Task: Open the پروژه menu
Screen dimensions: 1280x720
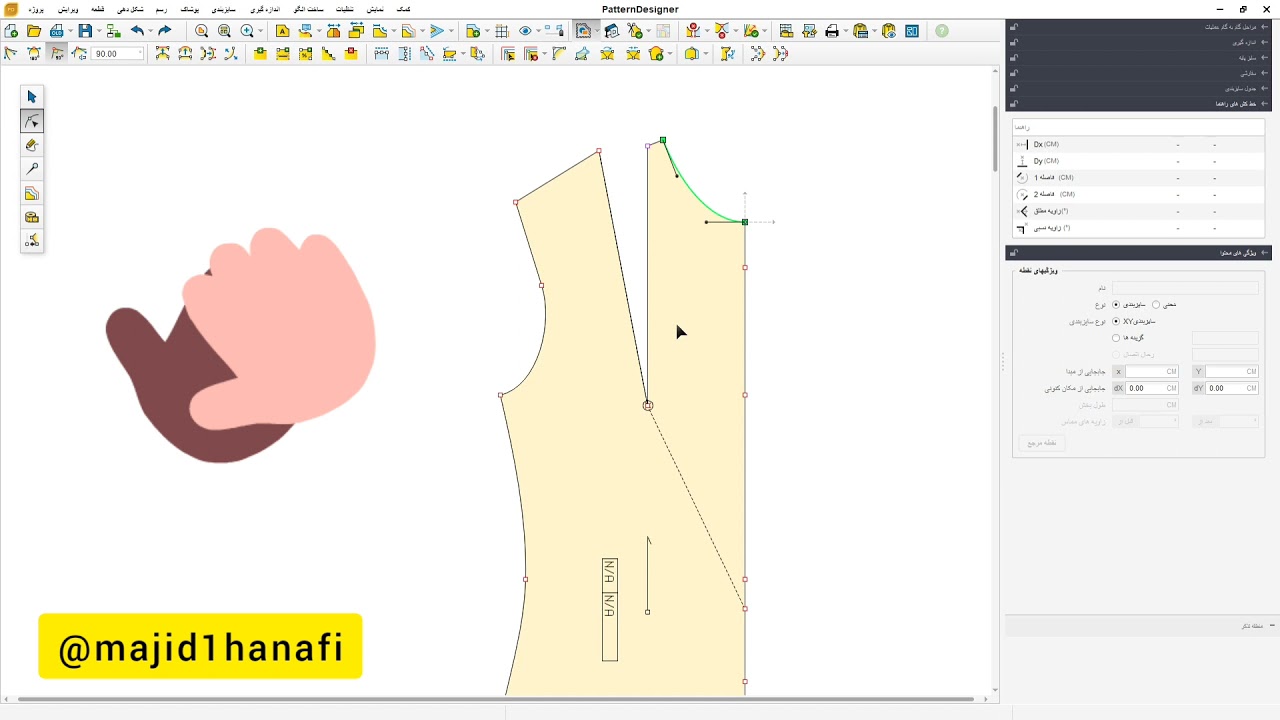Action: coord(36,9)
